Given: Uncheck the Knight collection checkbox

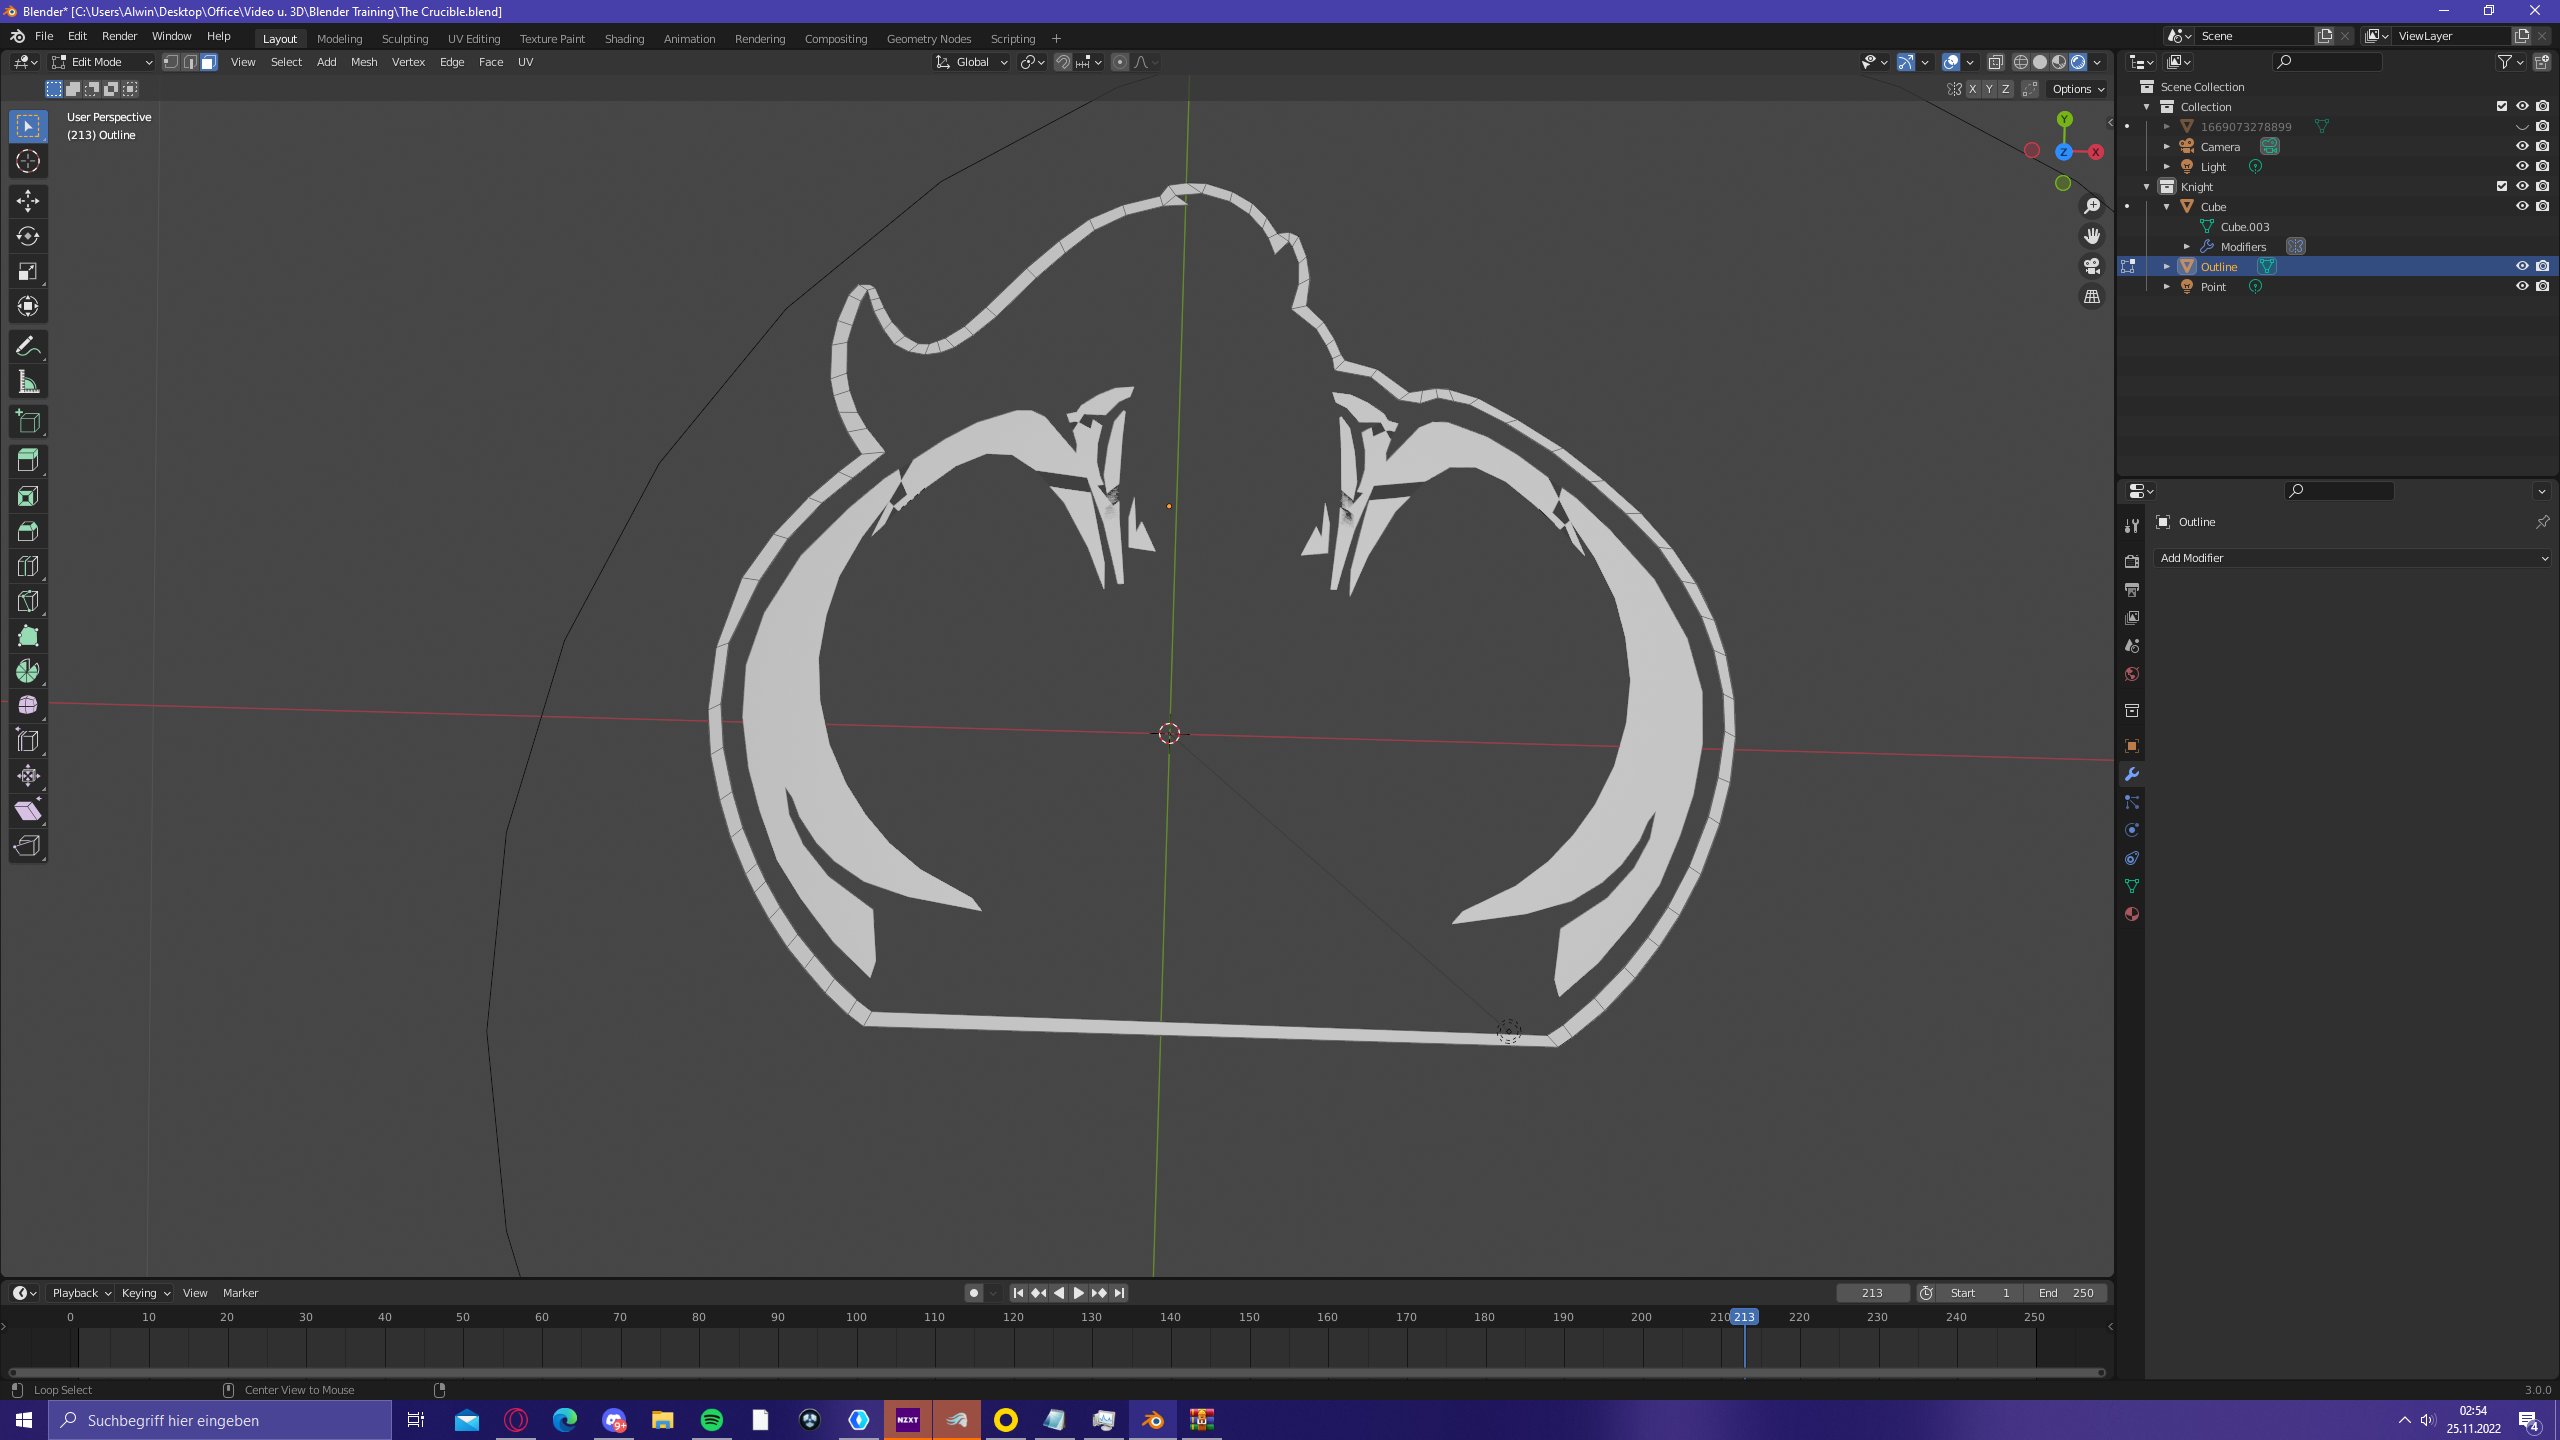Looking at the screenshot, I should 2502,186.
